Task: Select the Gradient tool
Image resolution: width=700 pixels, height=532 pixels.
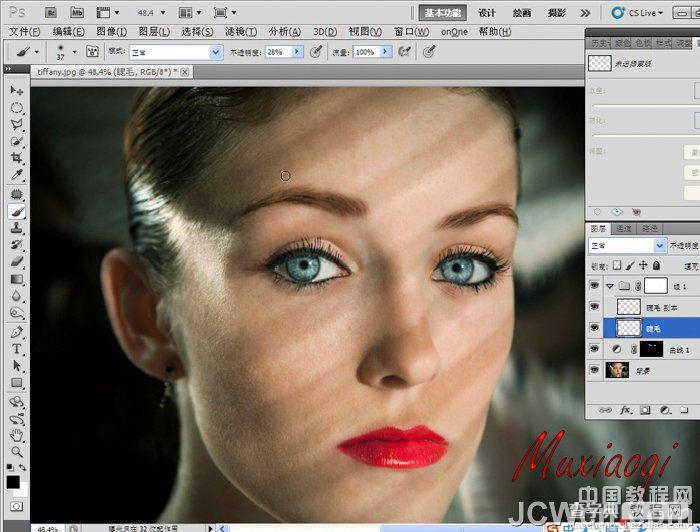Action: (17, 279)
